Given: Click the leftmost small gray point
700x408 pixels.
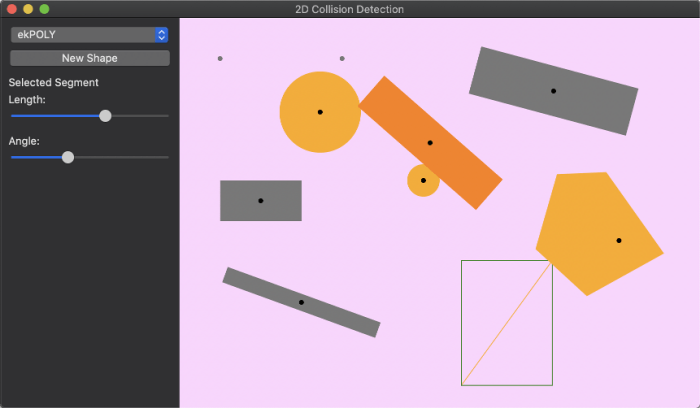Looking at the screenshot, I should point(220,58).
